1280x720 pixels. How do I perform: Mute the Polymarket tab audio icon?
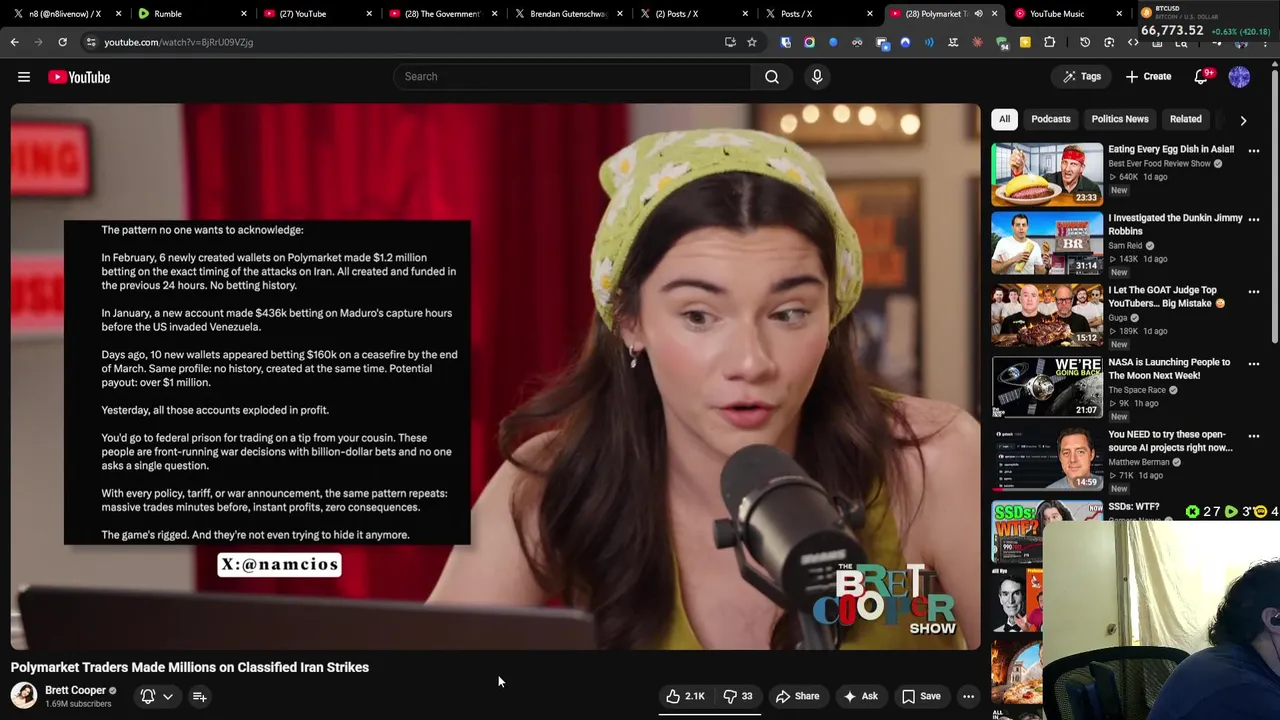(x=978, y=14)
